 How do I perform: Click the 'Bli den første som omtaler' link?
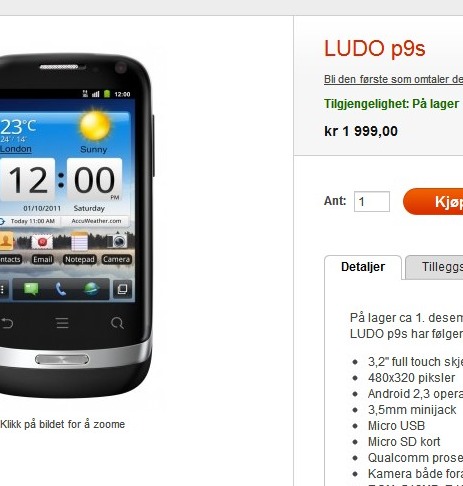point(393,79)
